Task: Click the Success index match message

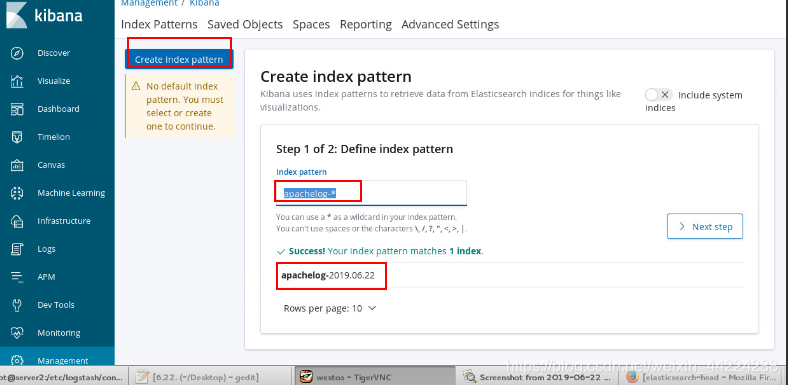Action: pyautogui.click(x=380, y=251)
